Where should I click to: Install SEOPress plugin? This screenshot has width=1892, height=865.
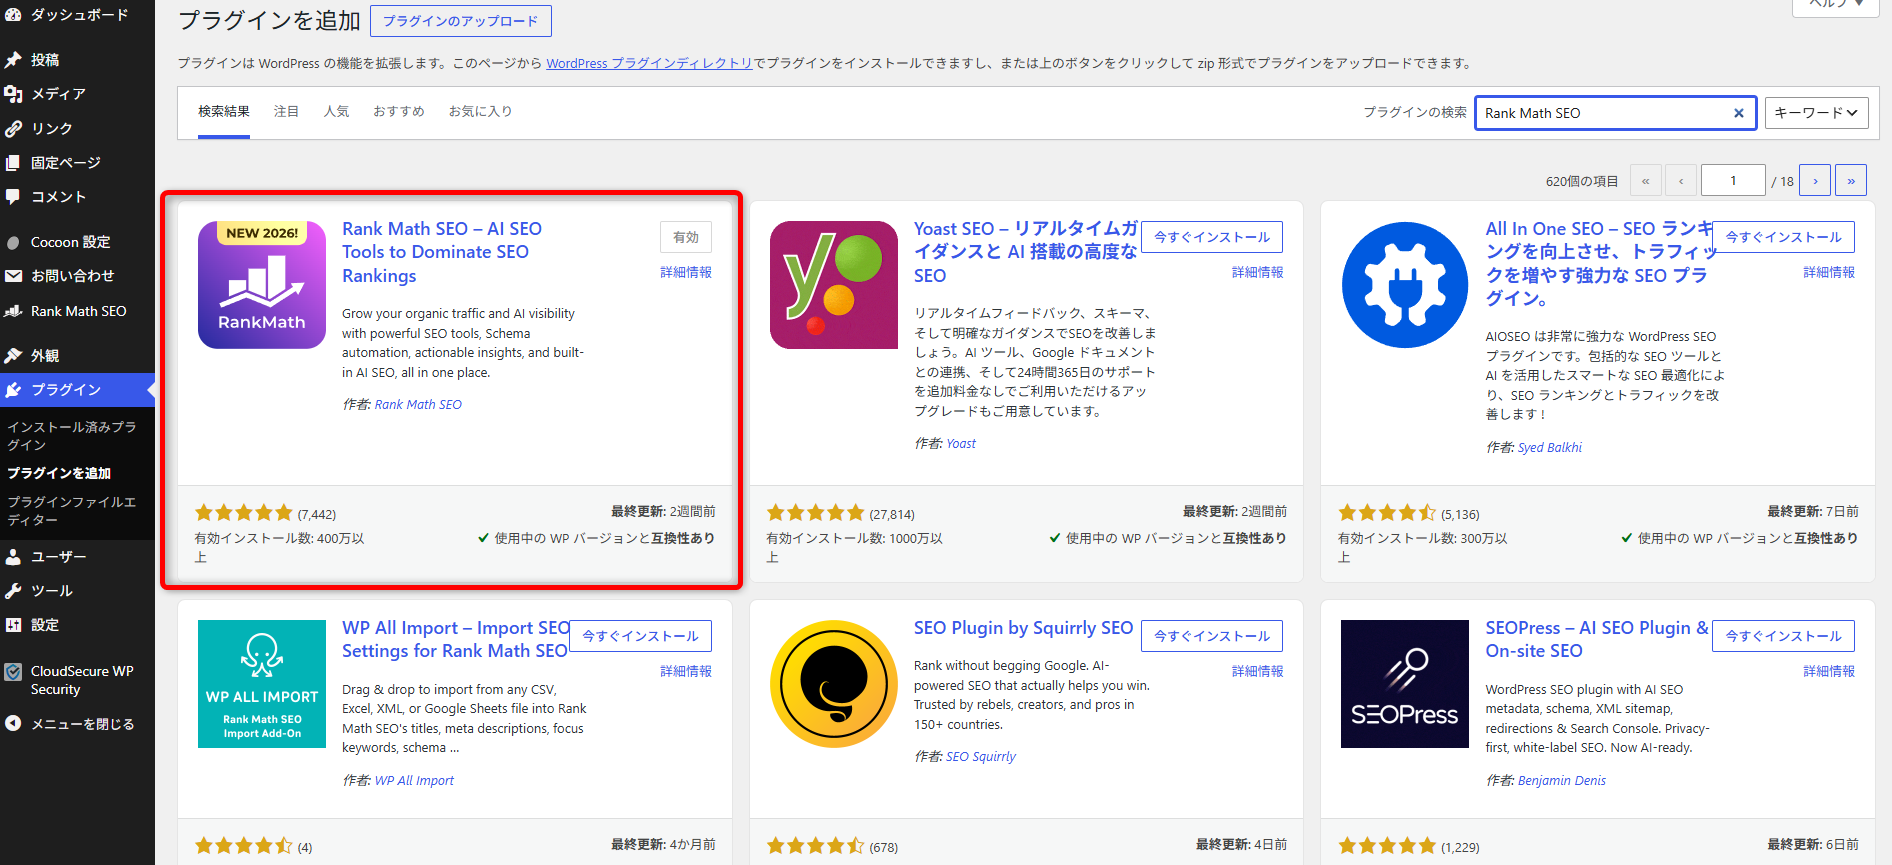(1784, 636)
